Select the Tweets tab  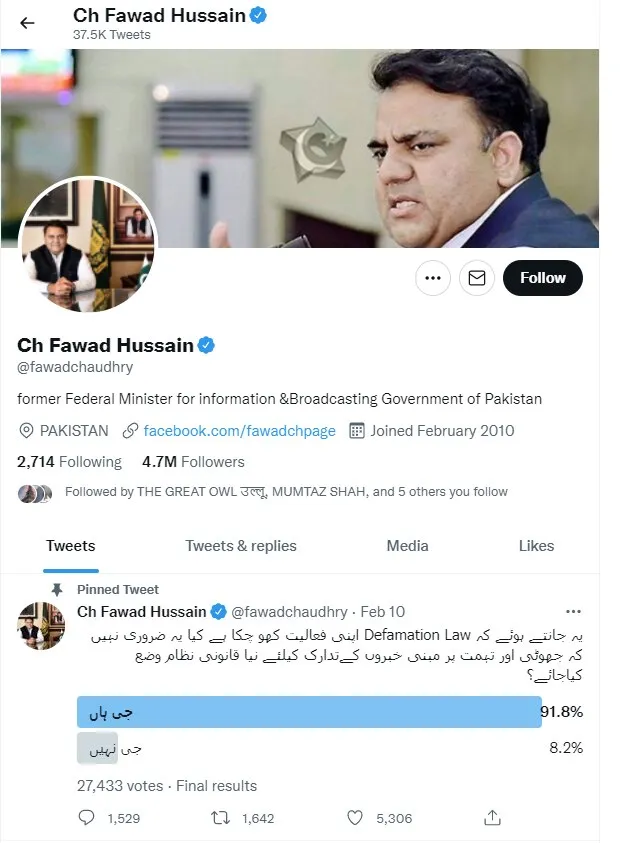pos(70,546)
